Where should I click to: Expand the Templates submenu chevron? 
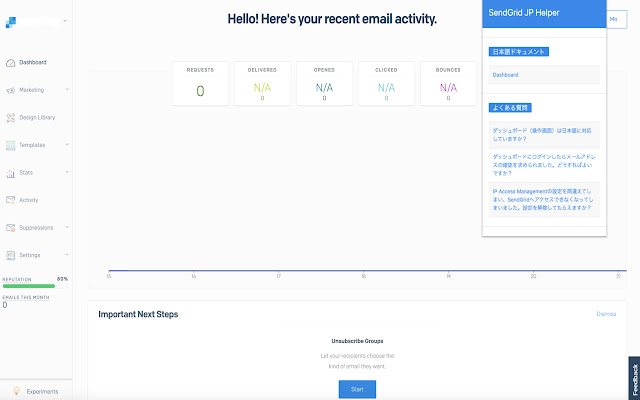pos(67,144)
